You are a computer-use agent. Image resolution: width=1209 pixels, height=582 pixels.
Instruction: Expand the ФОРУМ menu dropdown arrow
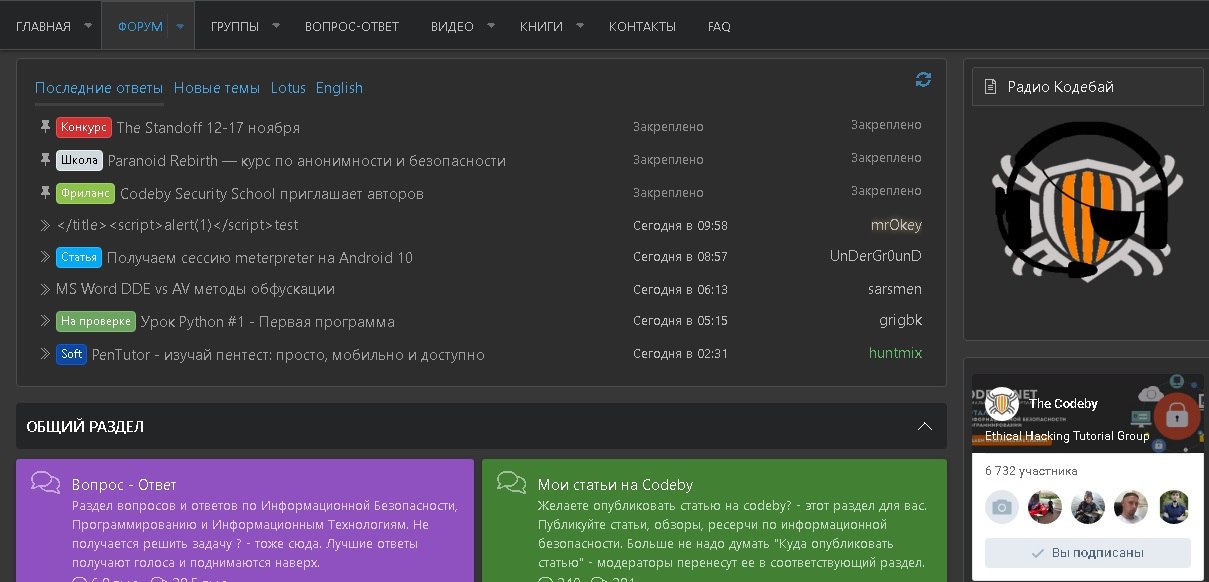(180, 26)
